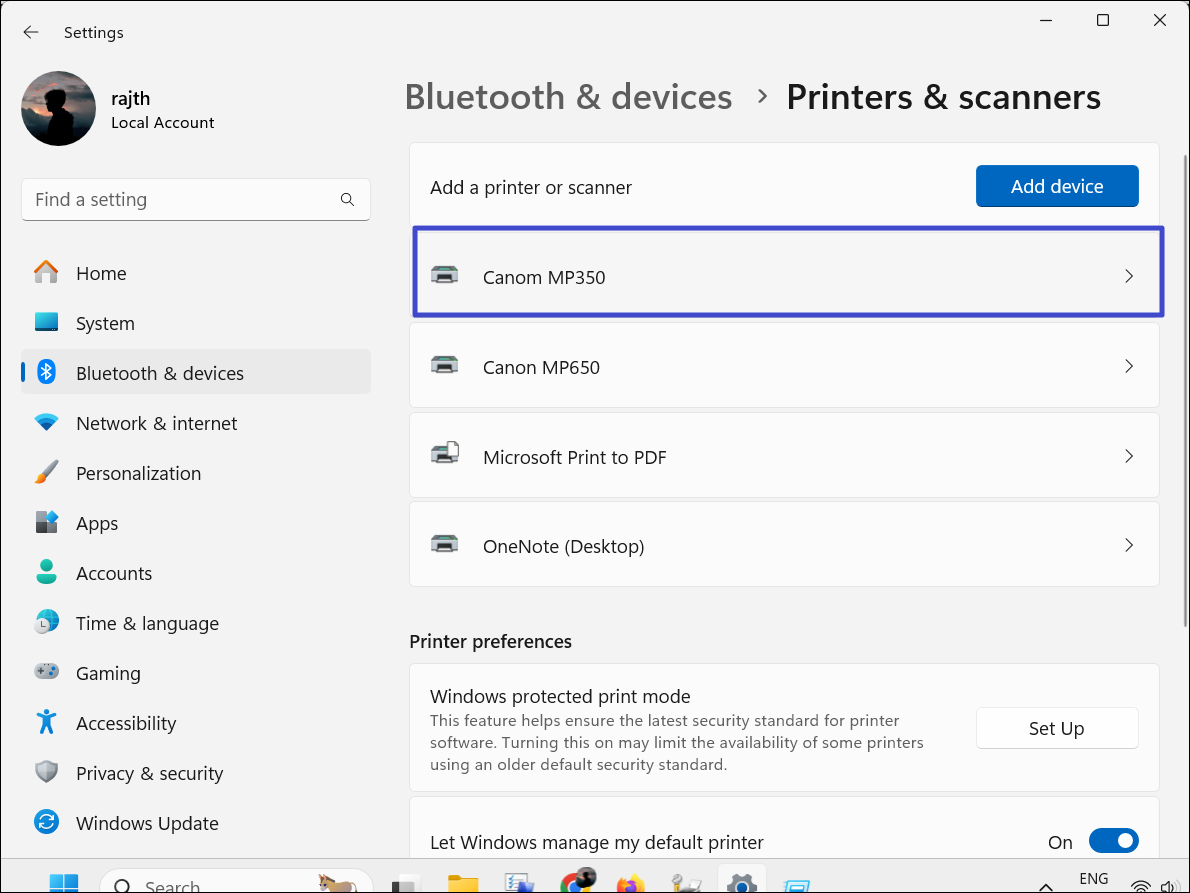Open Personalization via paintbrush icon
The image size is (1190, 893).
tap(46, 473)
